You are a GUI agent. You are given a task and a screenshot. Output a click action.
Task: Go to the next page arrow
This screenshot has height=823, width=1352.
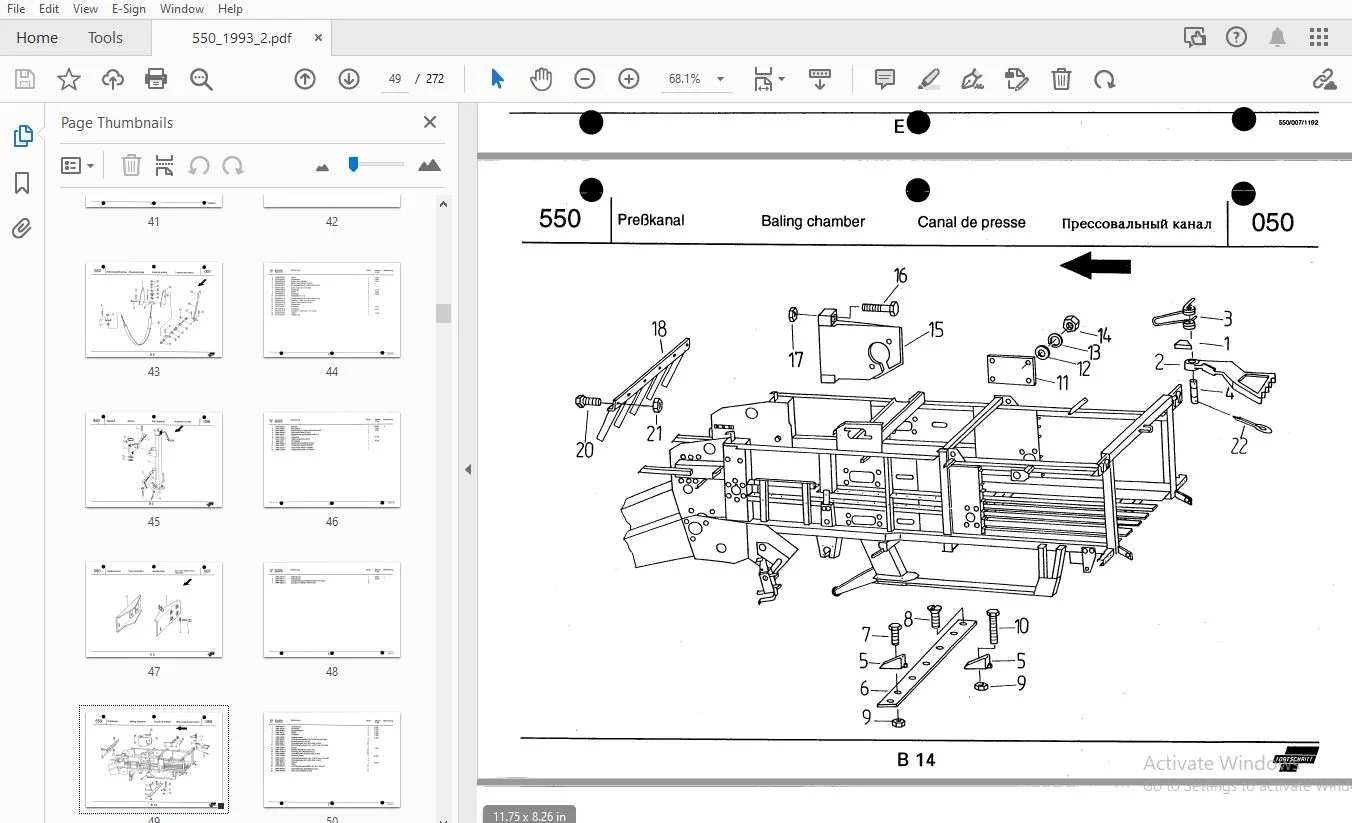point(349,79)
